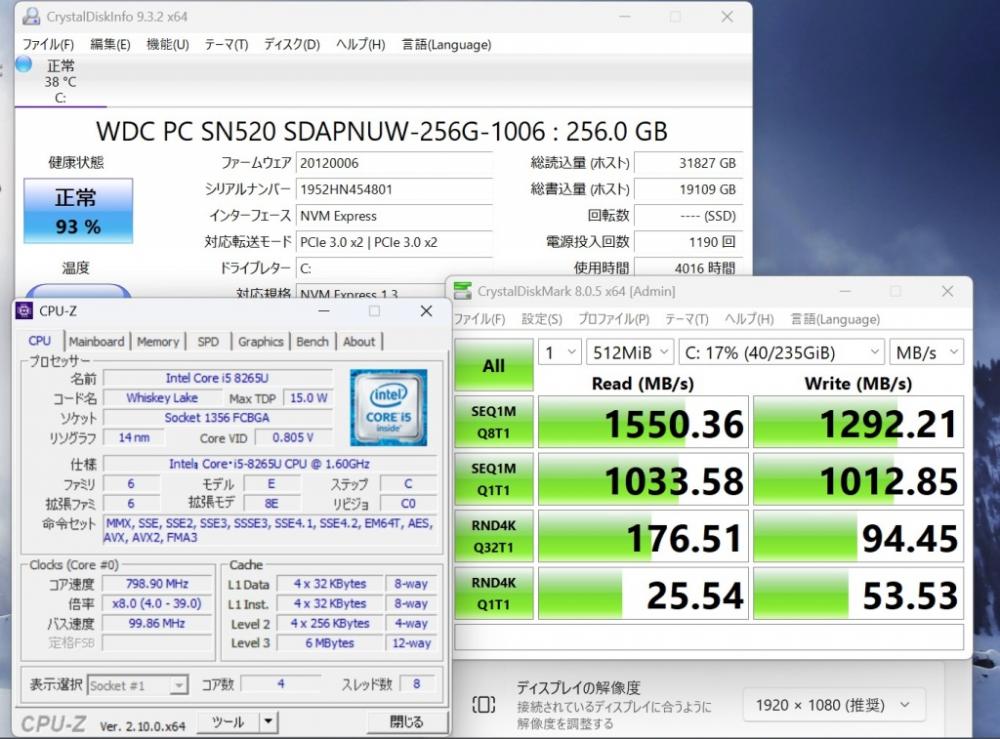Open the 編集(E) menu in CrystalDiskInfo

click(110, 44)
